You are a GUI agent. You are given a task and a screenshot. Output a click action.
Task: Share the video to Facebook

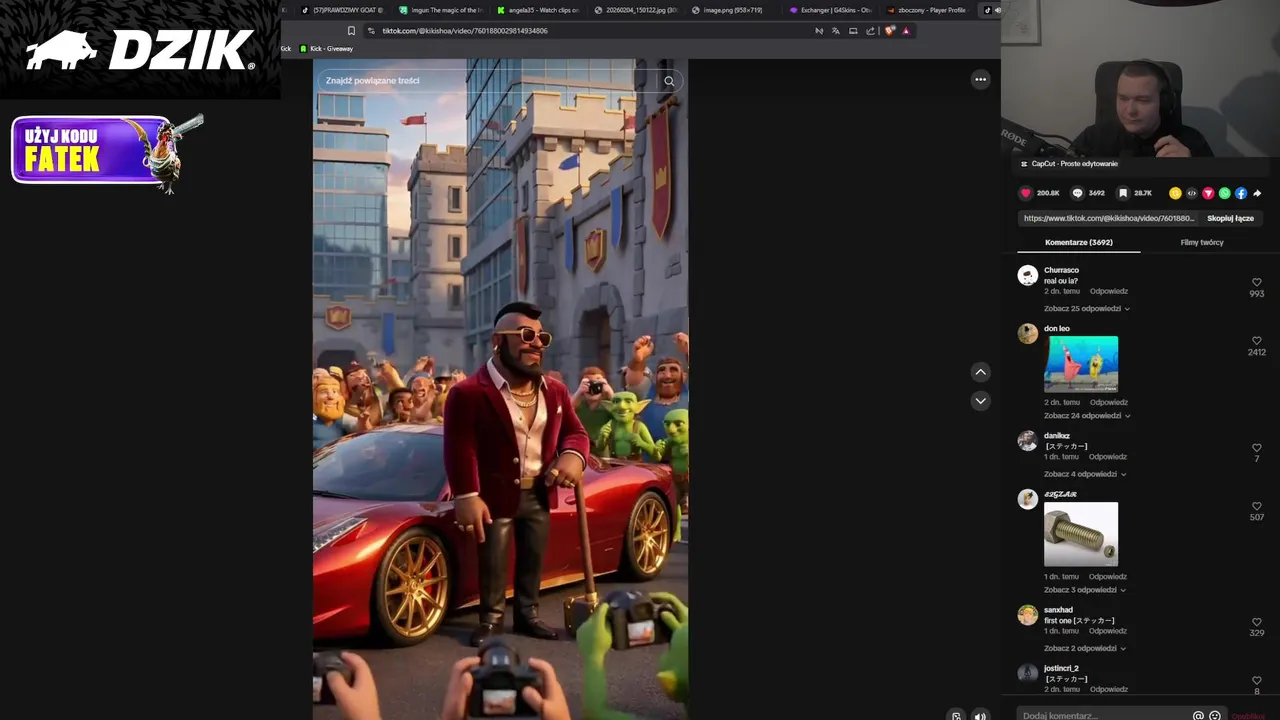click(x=1241, y=193)
